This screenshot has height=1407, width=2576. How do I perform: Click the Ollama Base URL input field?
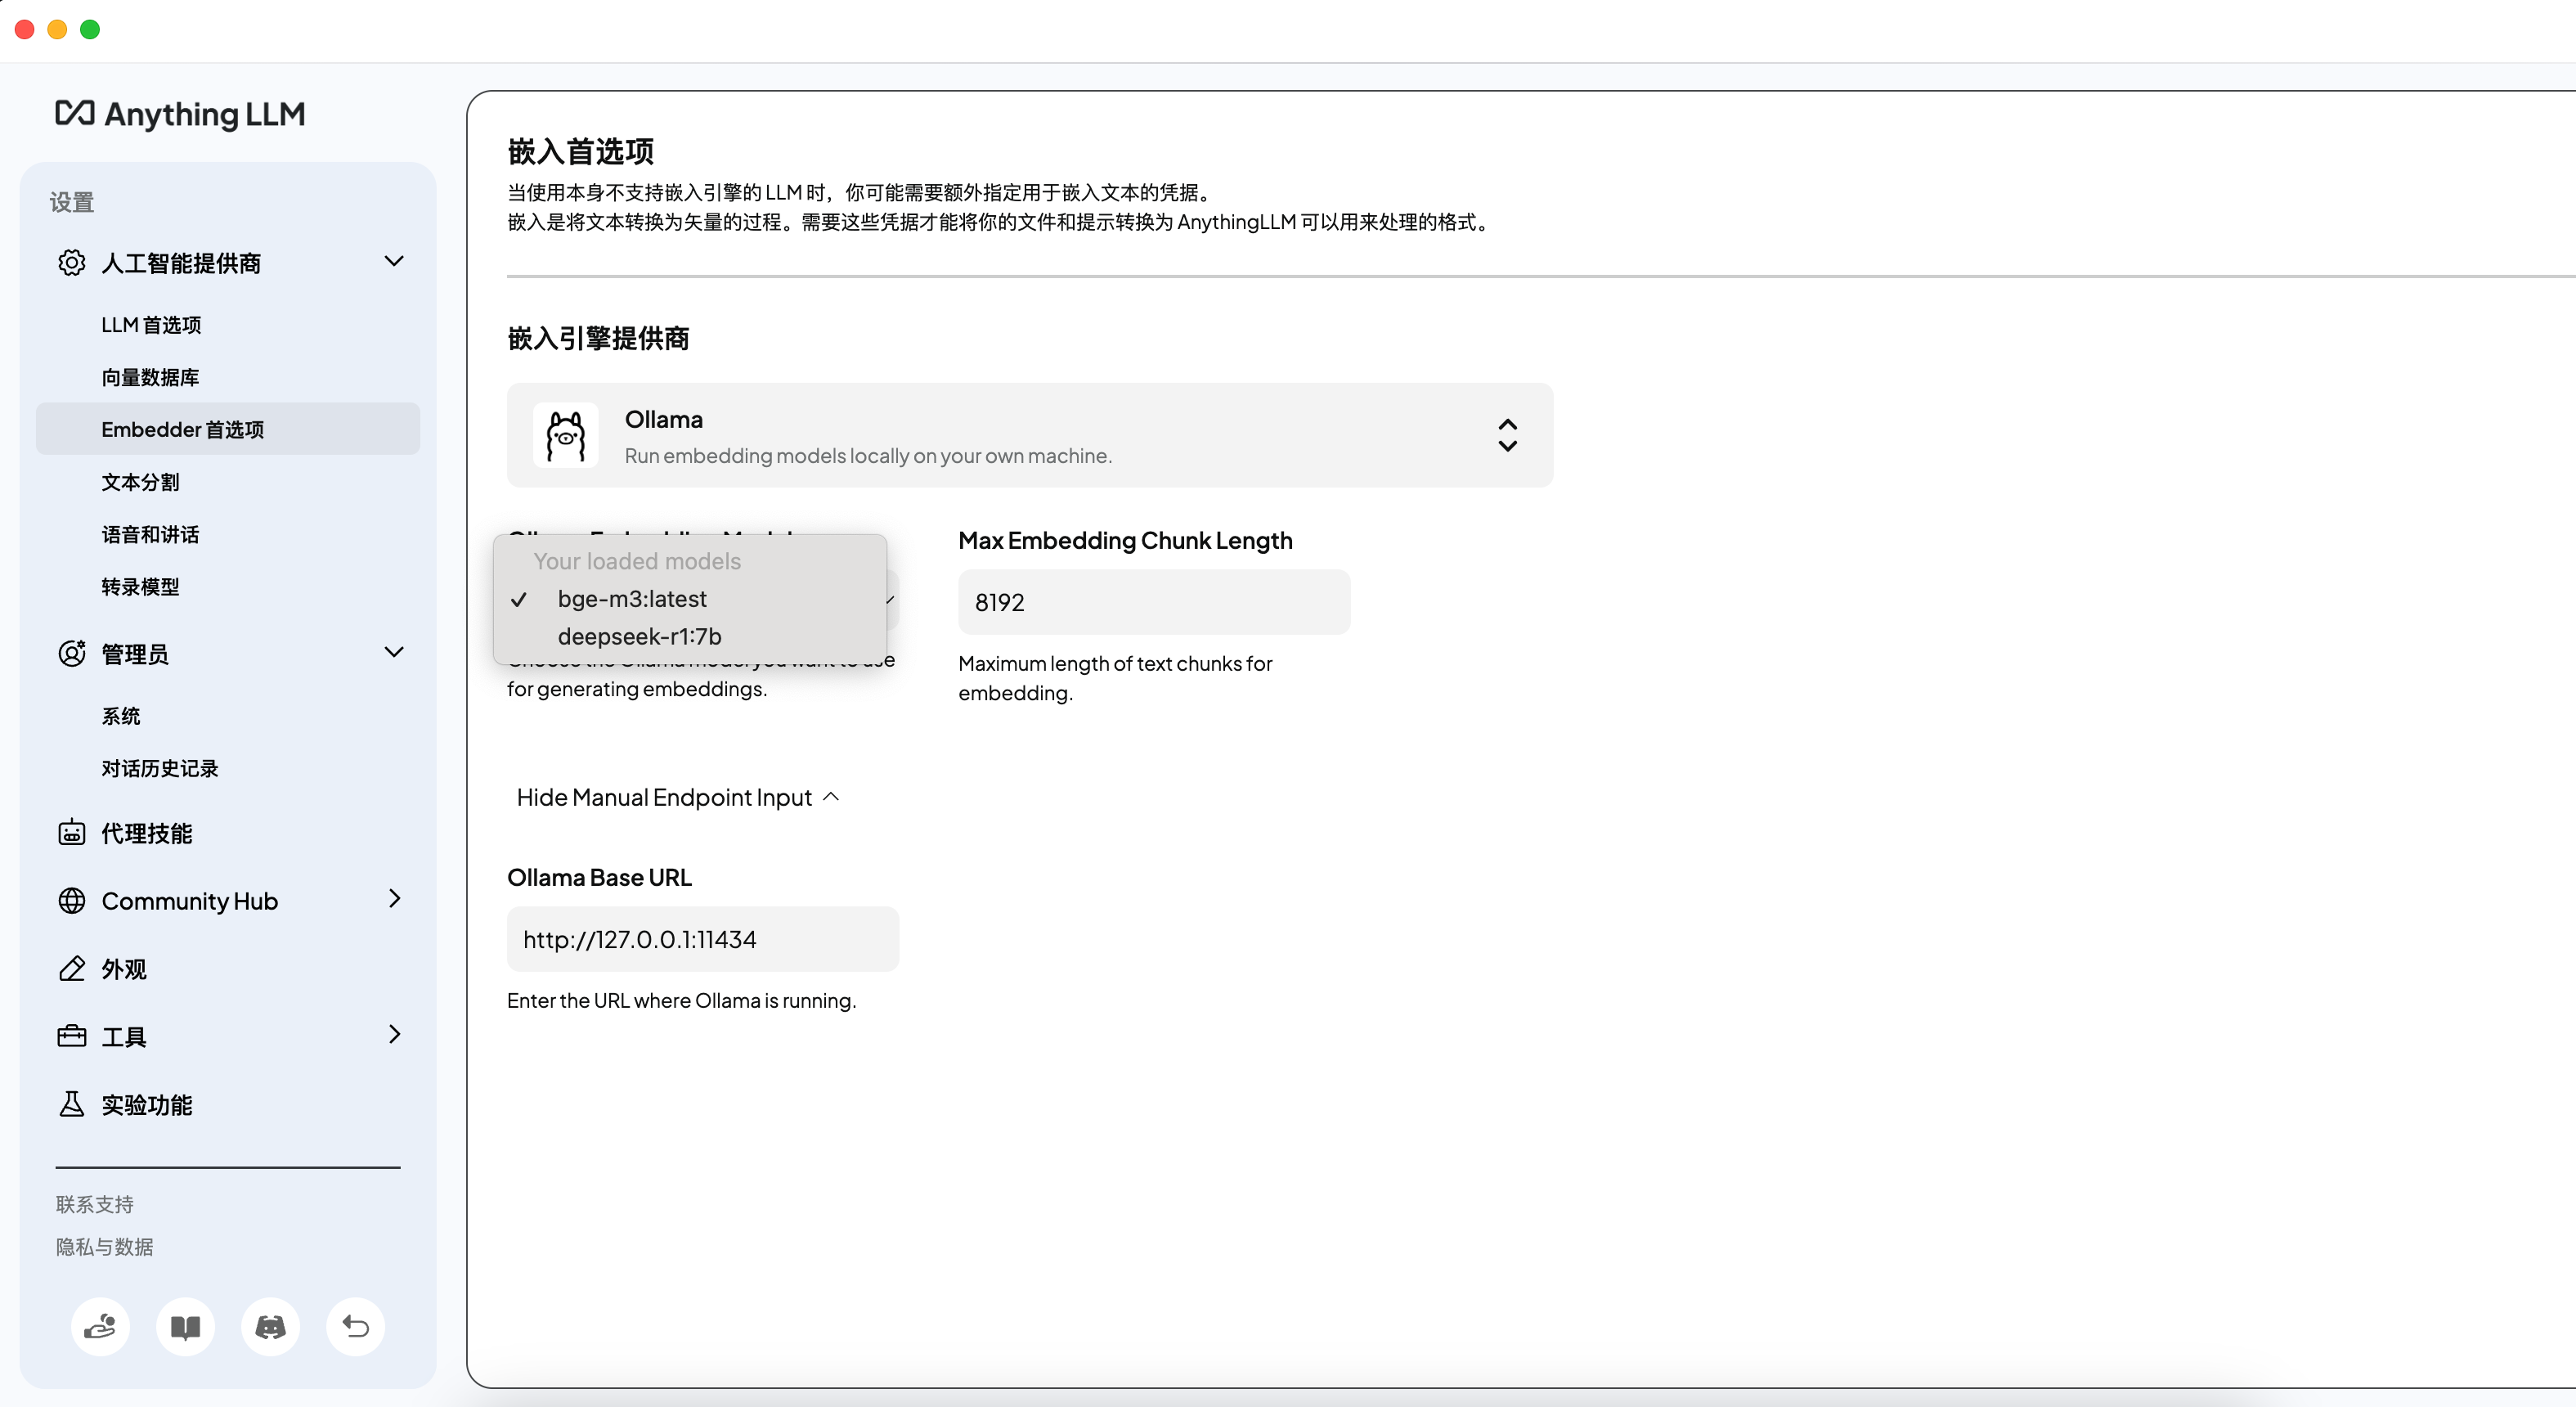pos(702,939)
